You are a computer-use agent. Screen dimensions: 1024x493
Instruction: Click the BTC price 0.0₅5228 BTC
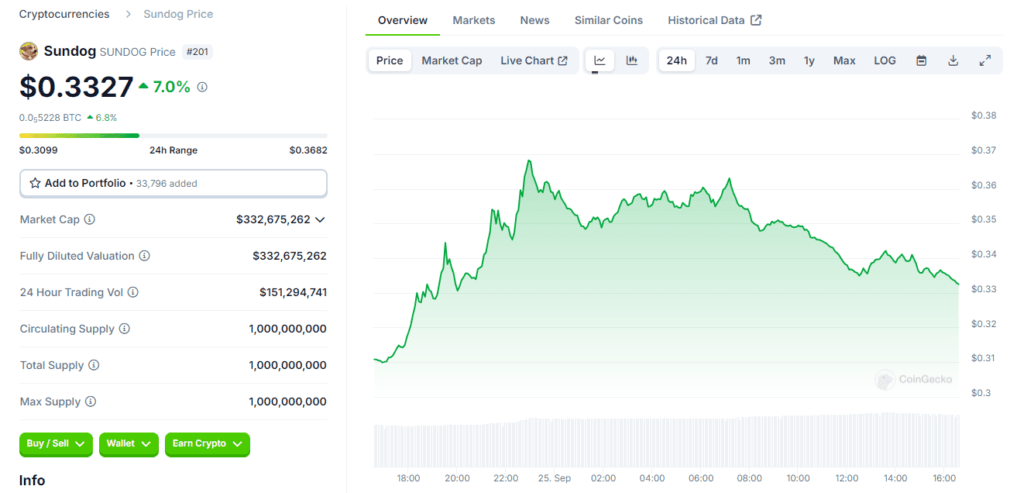coord(50,118)
